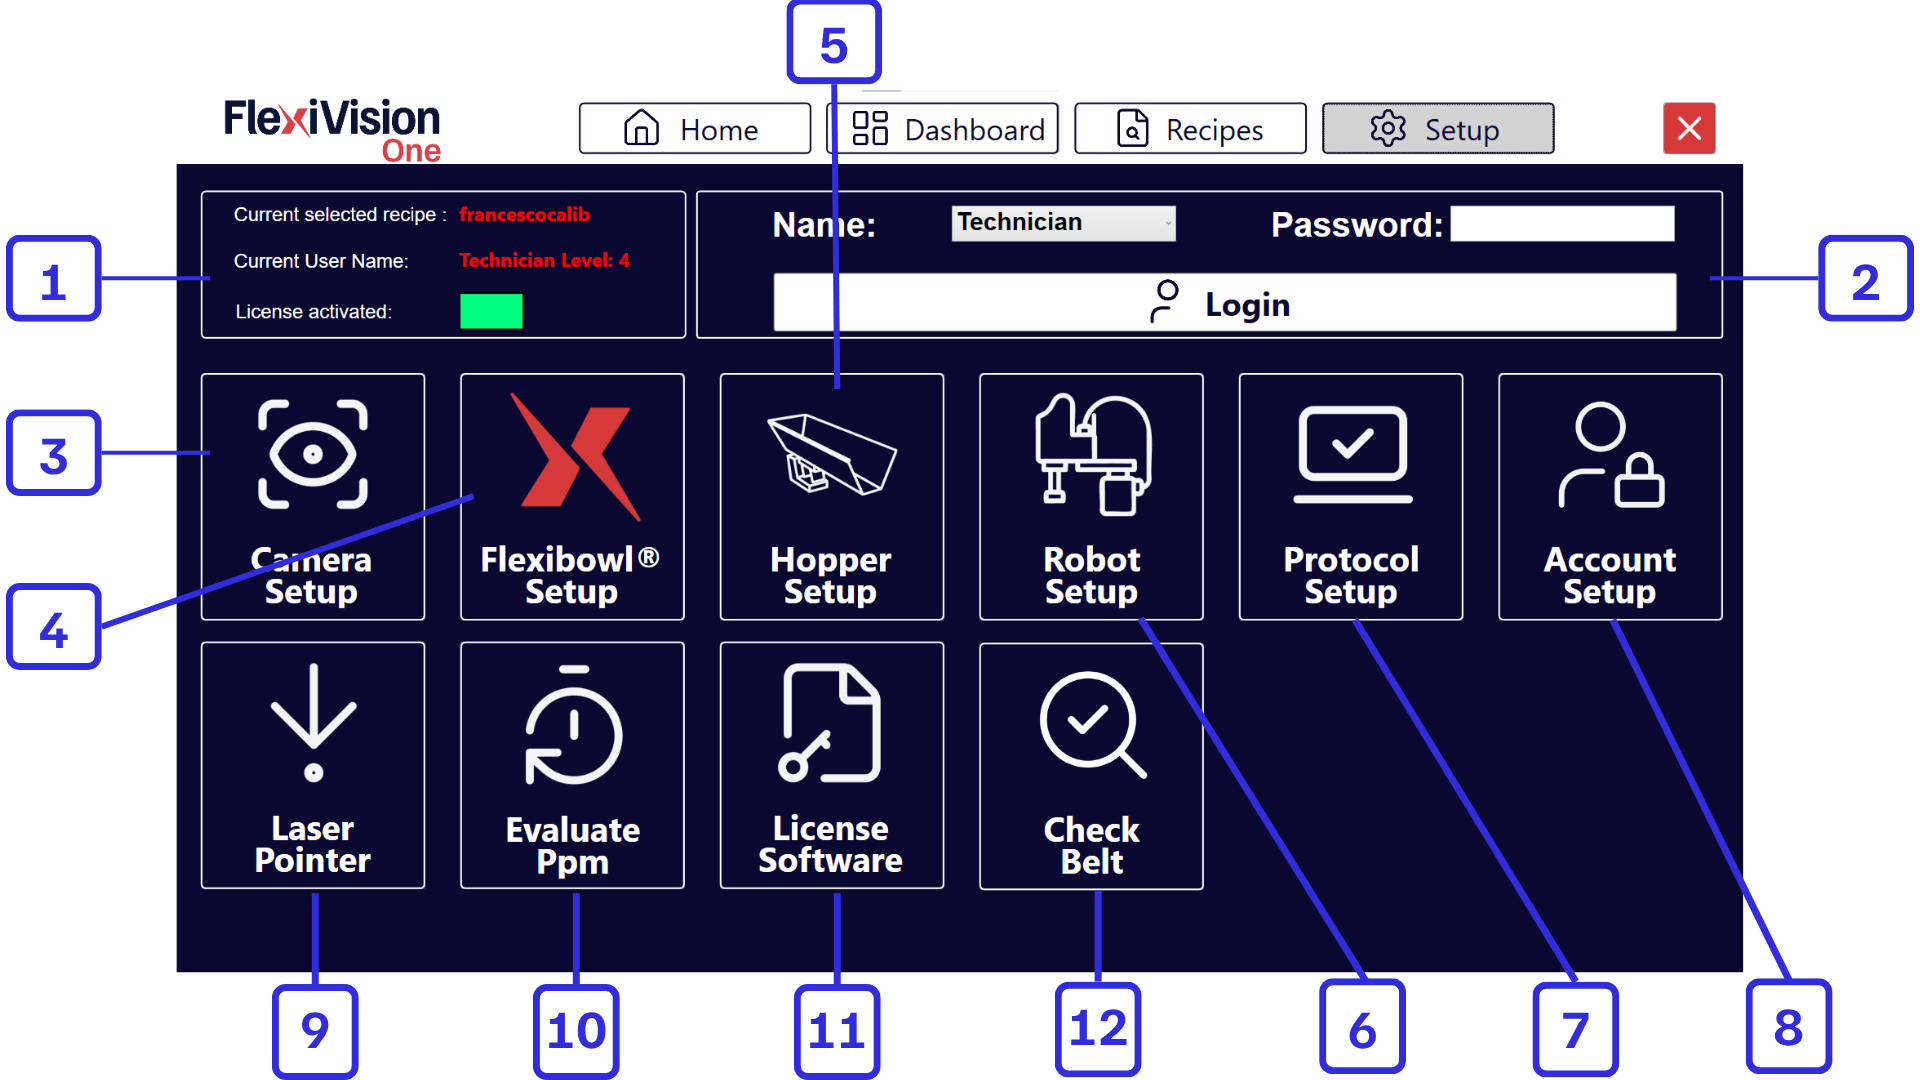
Task: Click the recipe name 'francescocalib'
Action: (524, 214)
